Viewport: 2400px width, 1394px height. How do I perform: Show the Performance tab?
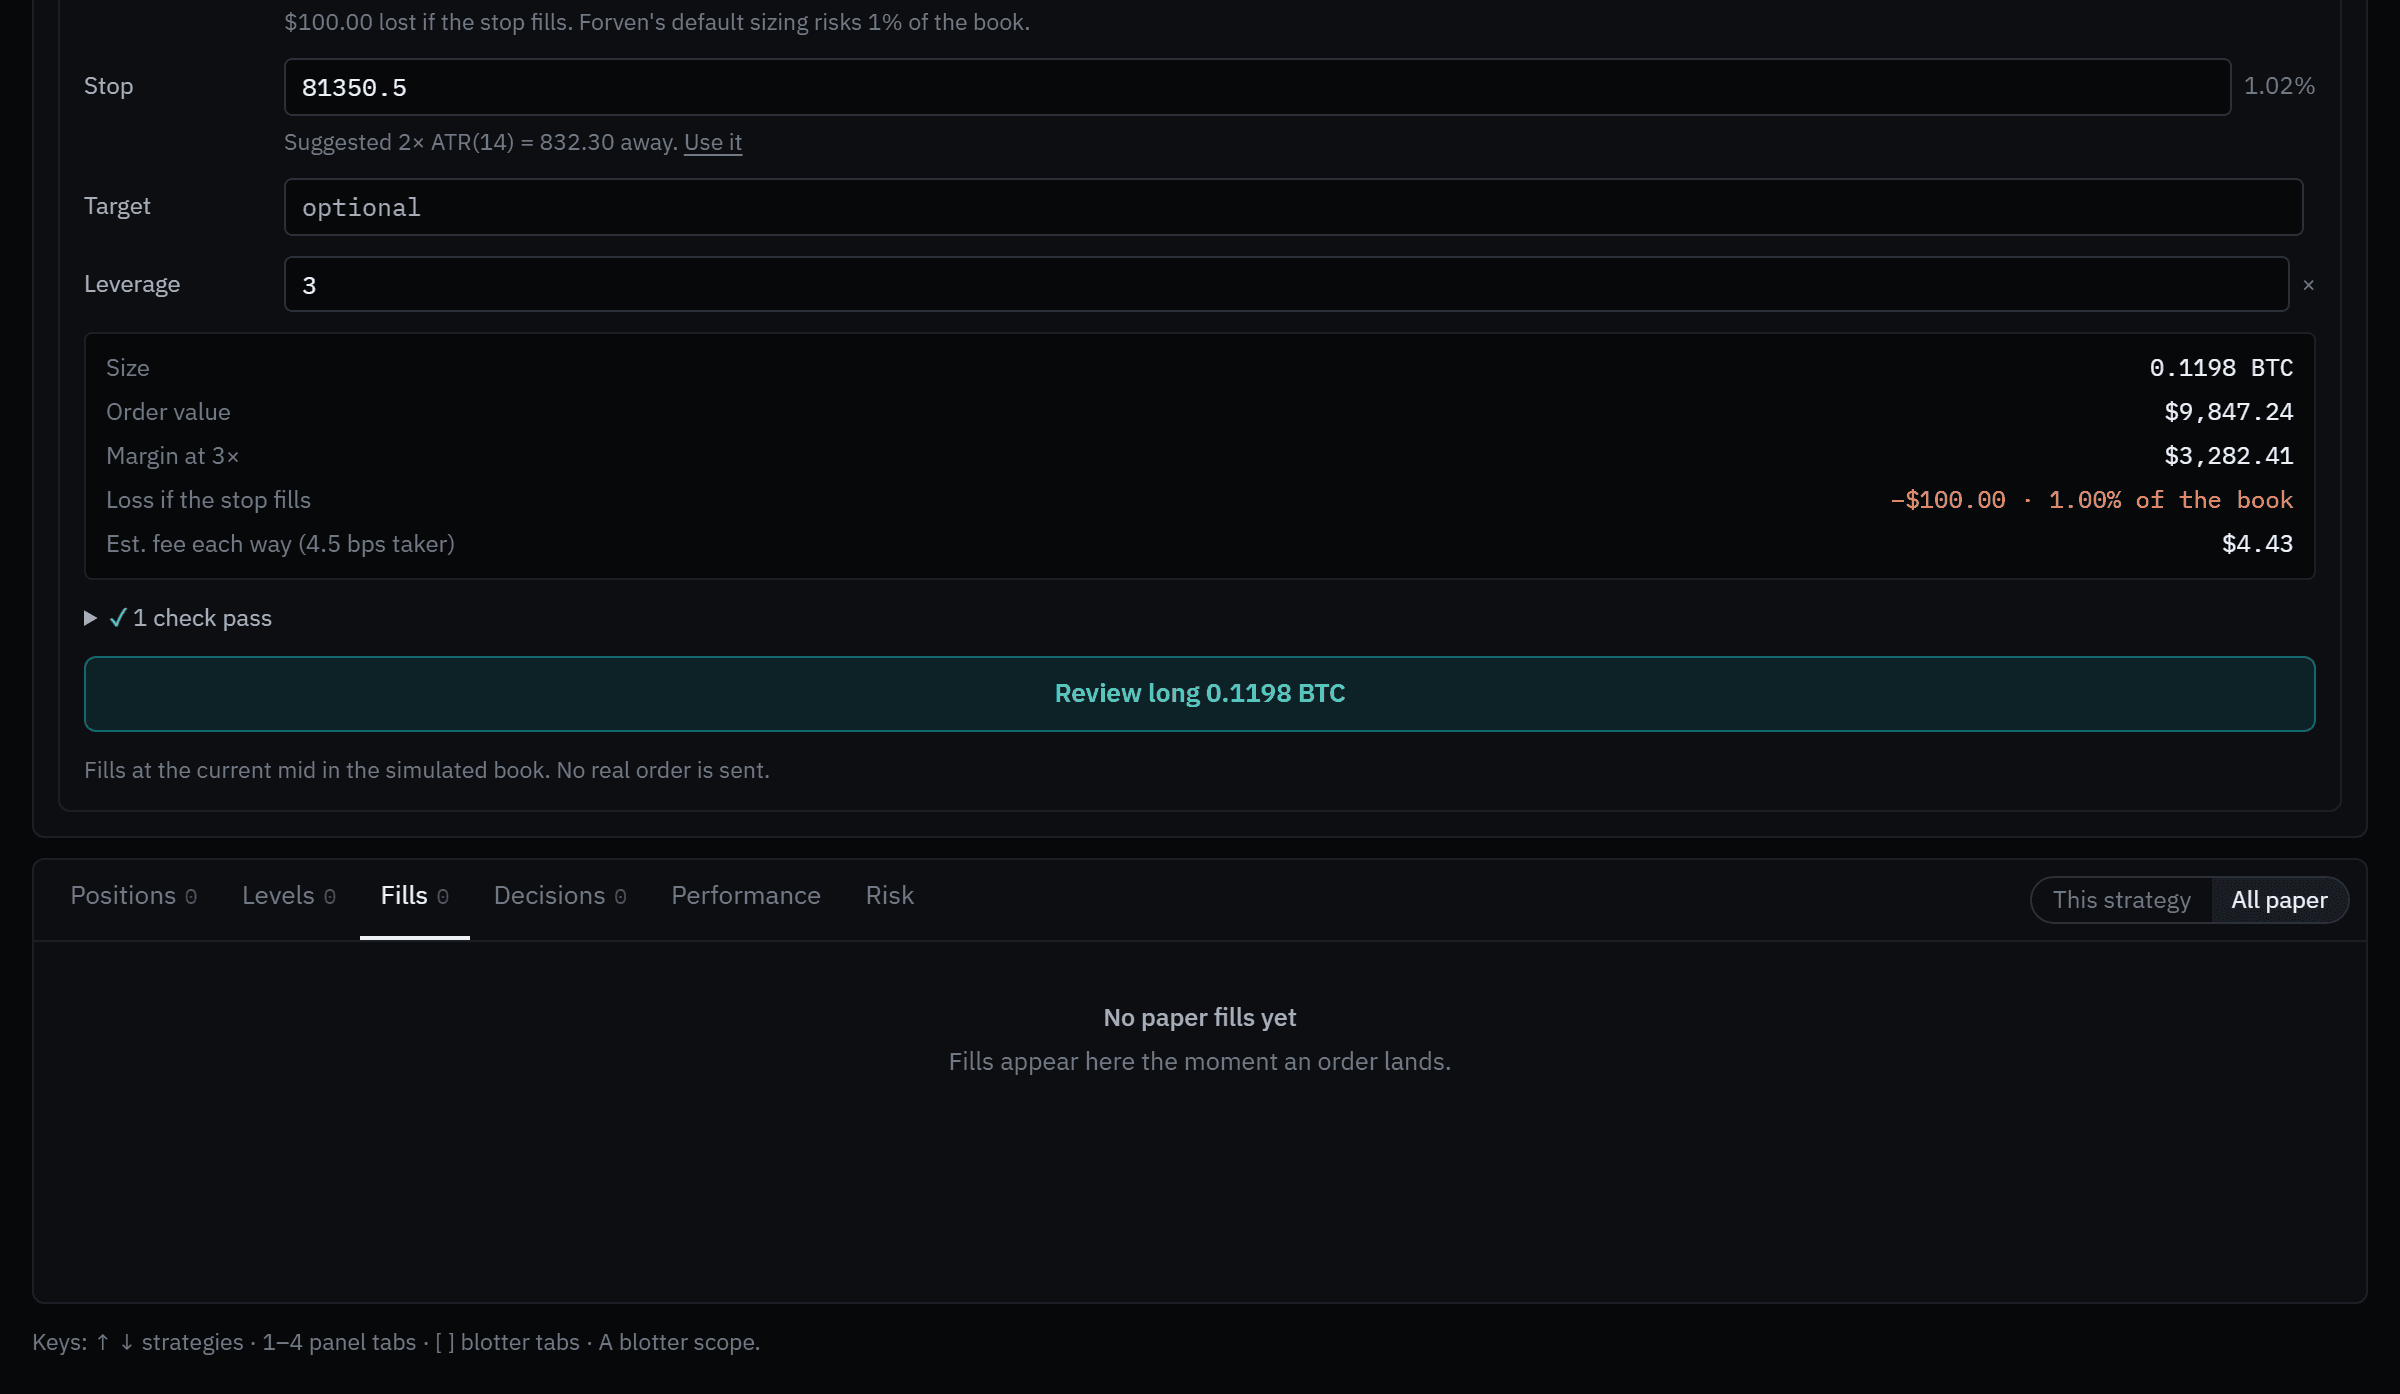click(745, 896)
